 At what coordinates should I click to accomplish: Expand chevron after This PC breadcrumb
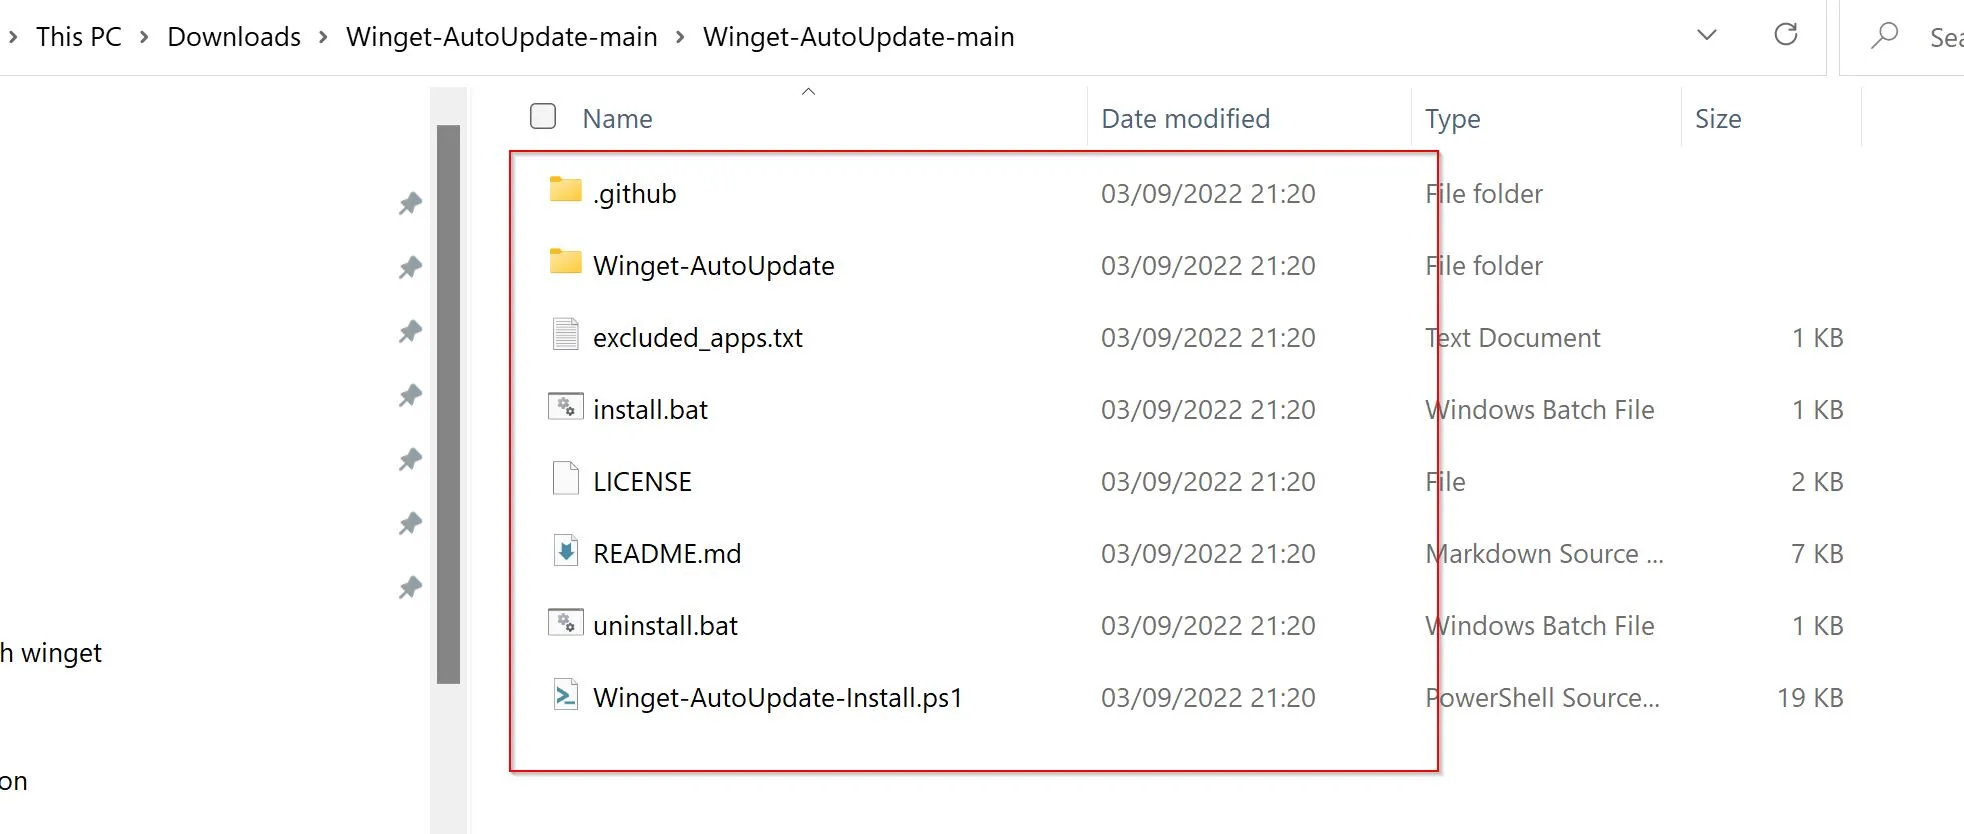tap(144, 37)
